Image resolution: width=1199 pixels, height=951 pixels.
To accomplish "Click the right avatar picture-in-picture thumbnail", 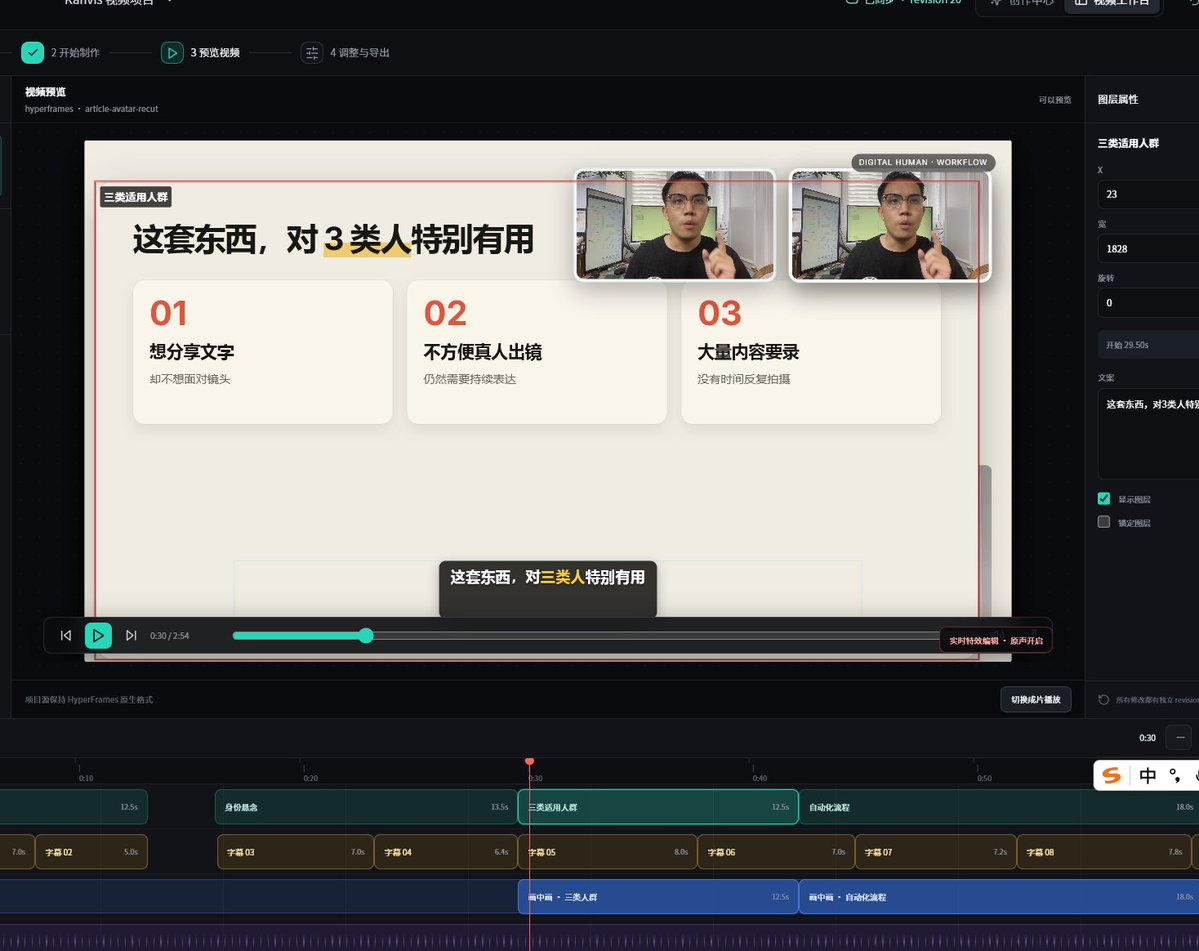I will (890, 225).
